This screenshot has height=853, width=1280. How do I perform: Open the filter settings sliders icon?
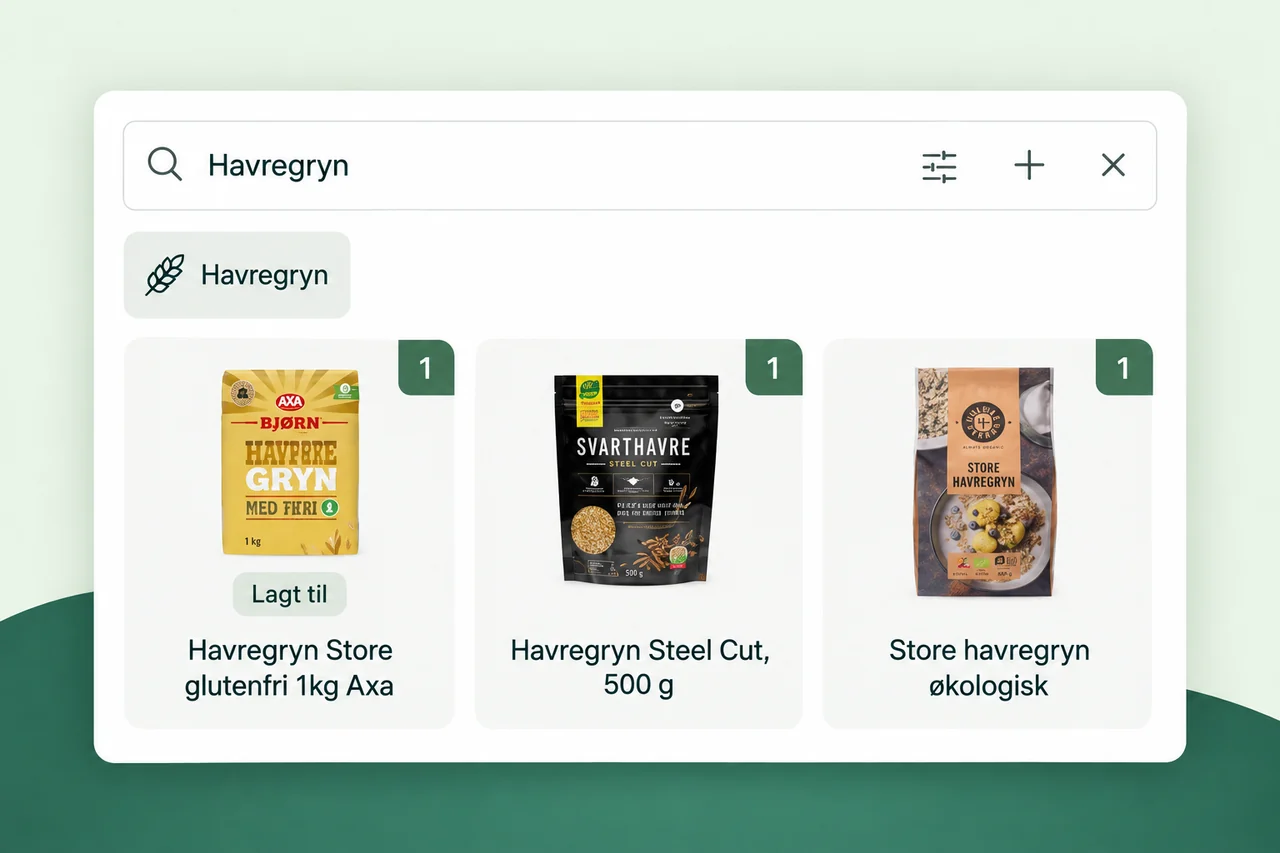(x=939, y=166)
